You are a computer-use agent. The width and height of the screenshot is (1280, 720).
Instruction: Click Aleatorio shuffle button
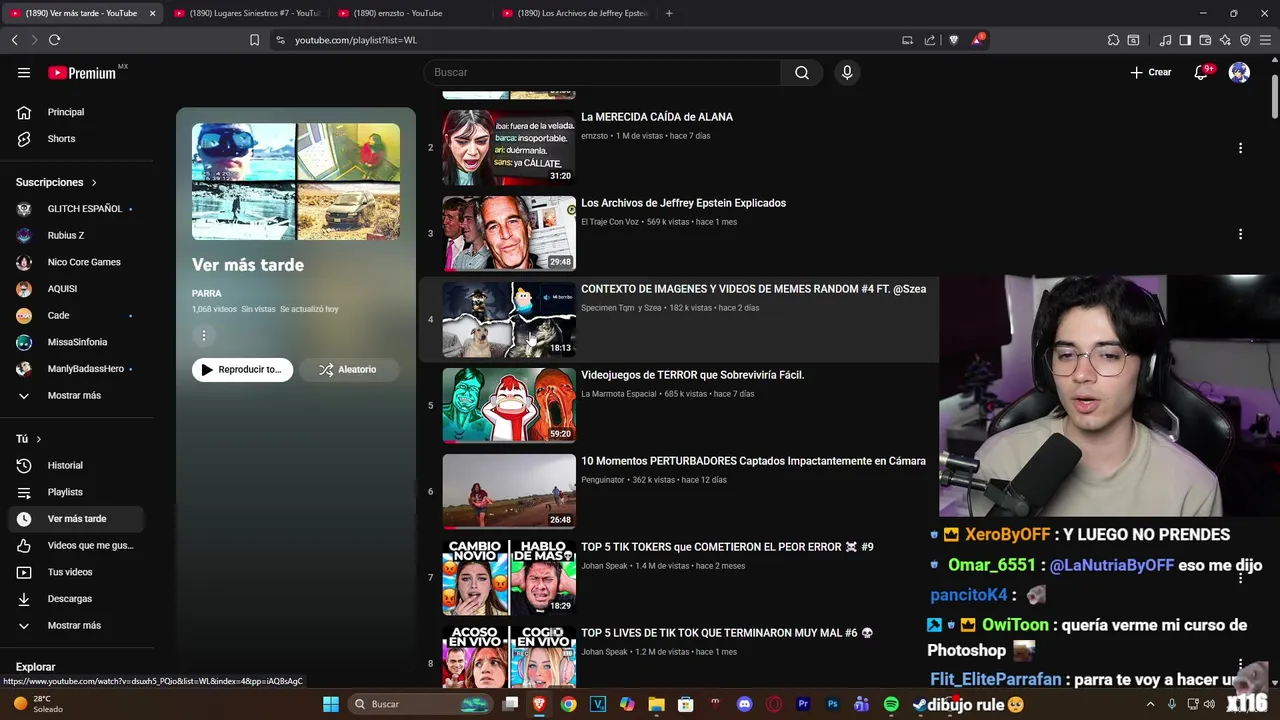tap(348, 369)
